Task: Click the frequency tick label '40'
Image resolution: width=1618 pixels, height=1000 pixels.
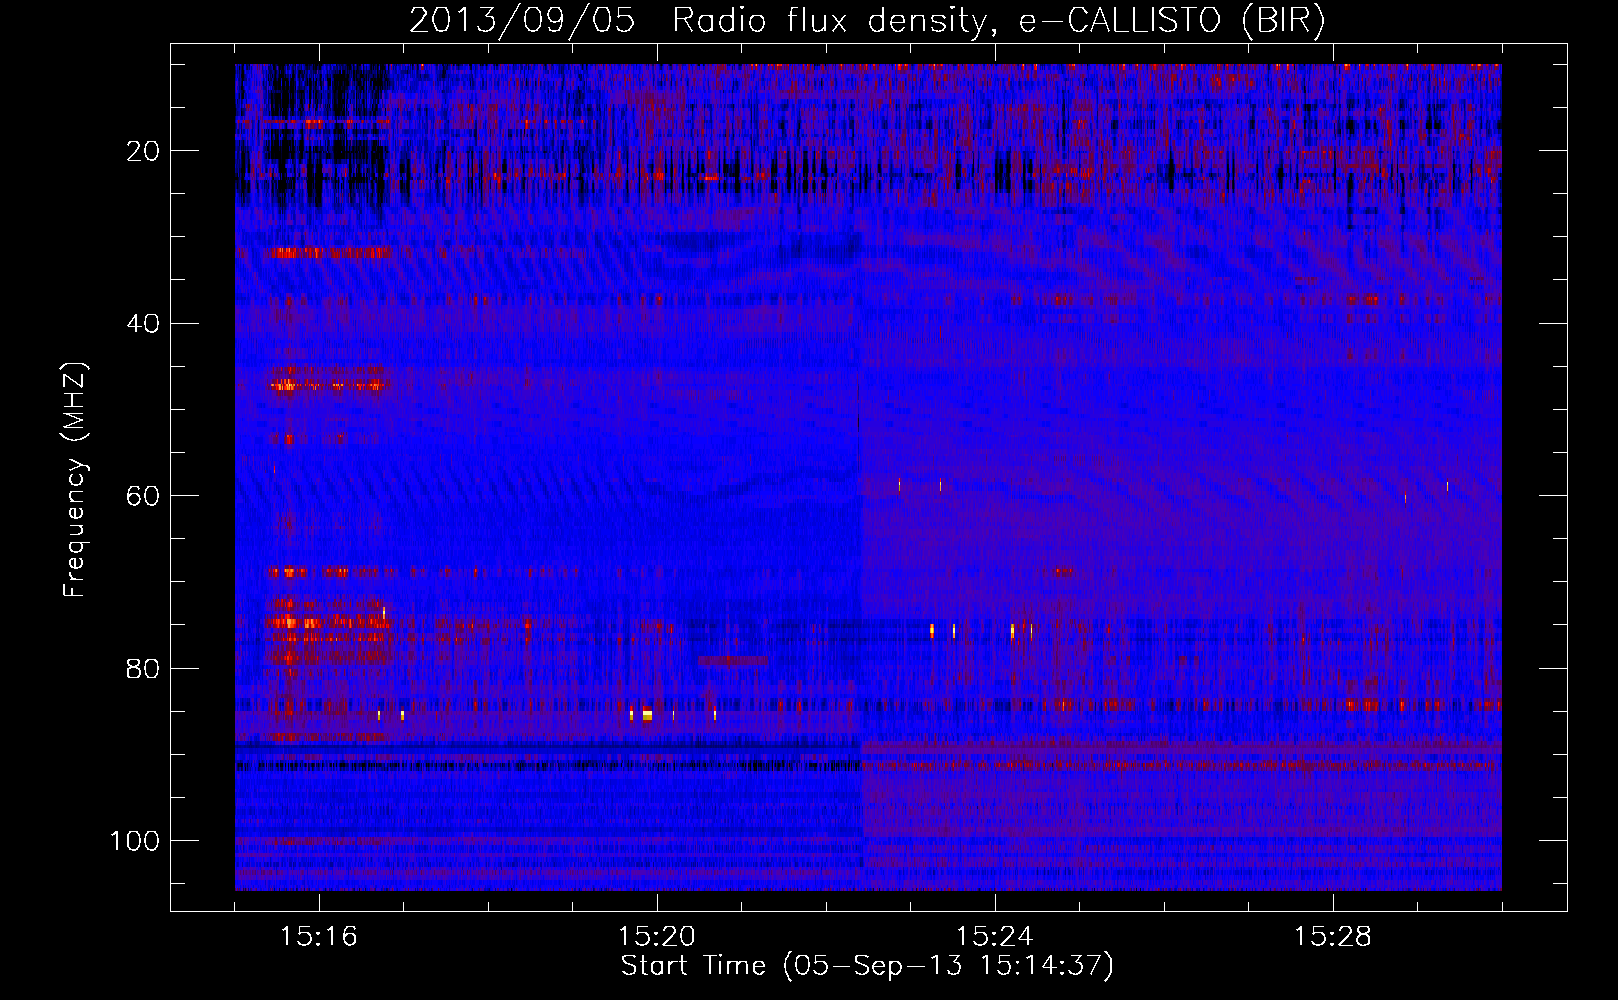Action: [144, 324]
